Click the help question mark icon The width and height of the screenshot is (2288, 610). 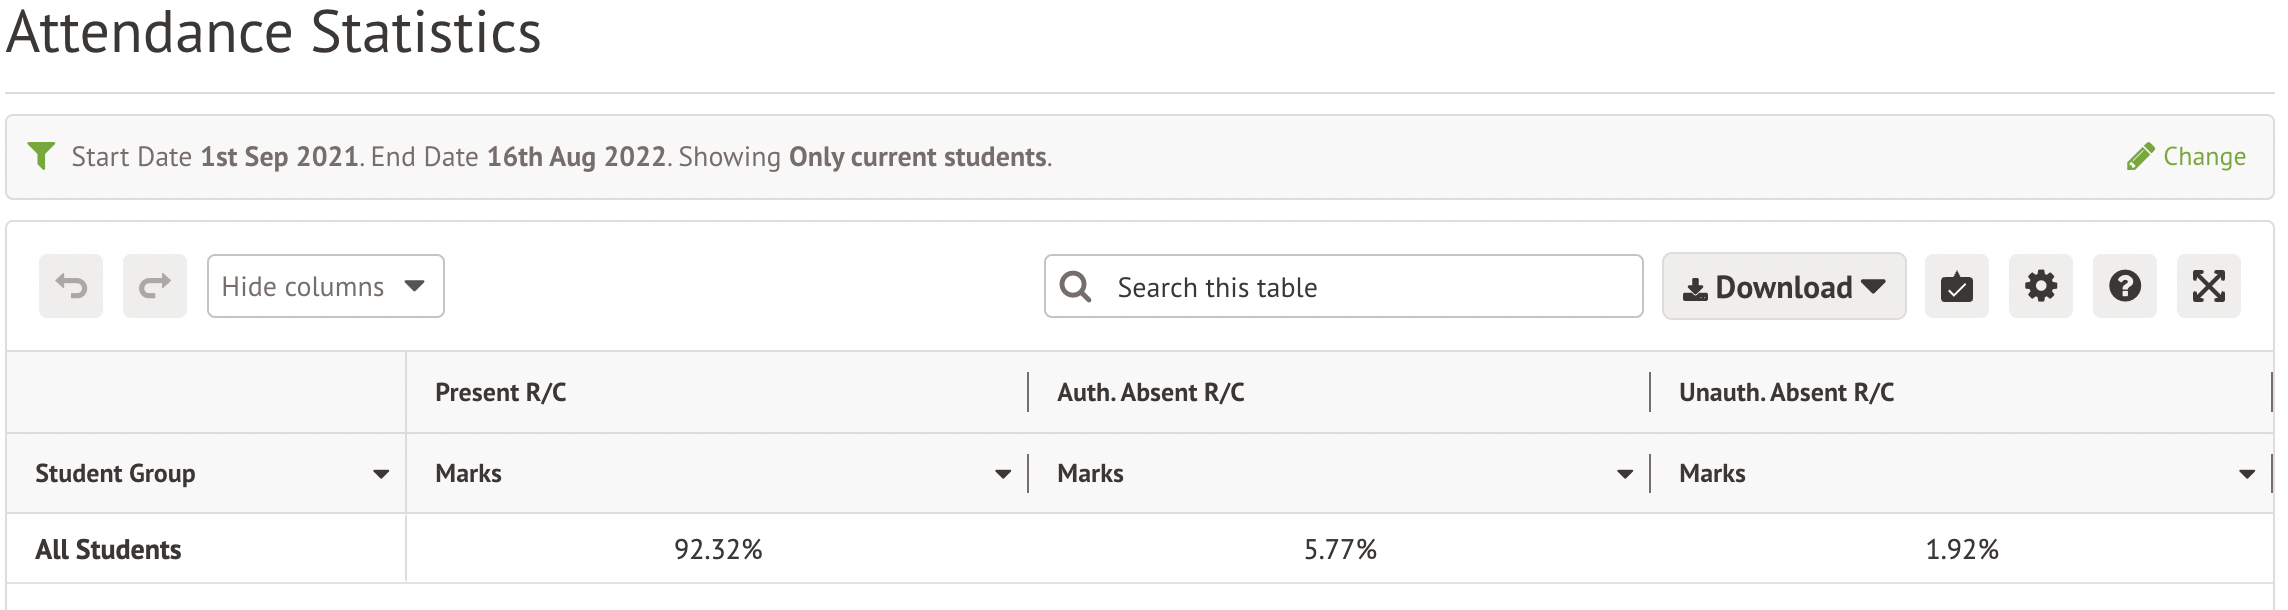2124,287
